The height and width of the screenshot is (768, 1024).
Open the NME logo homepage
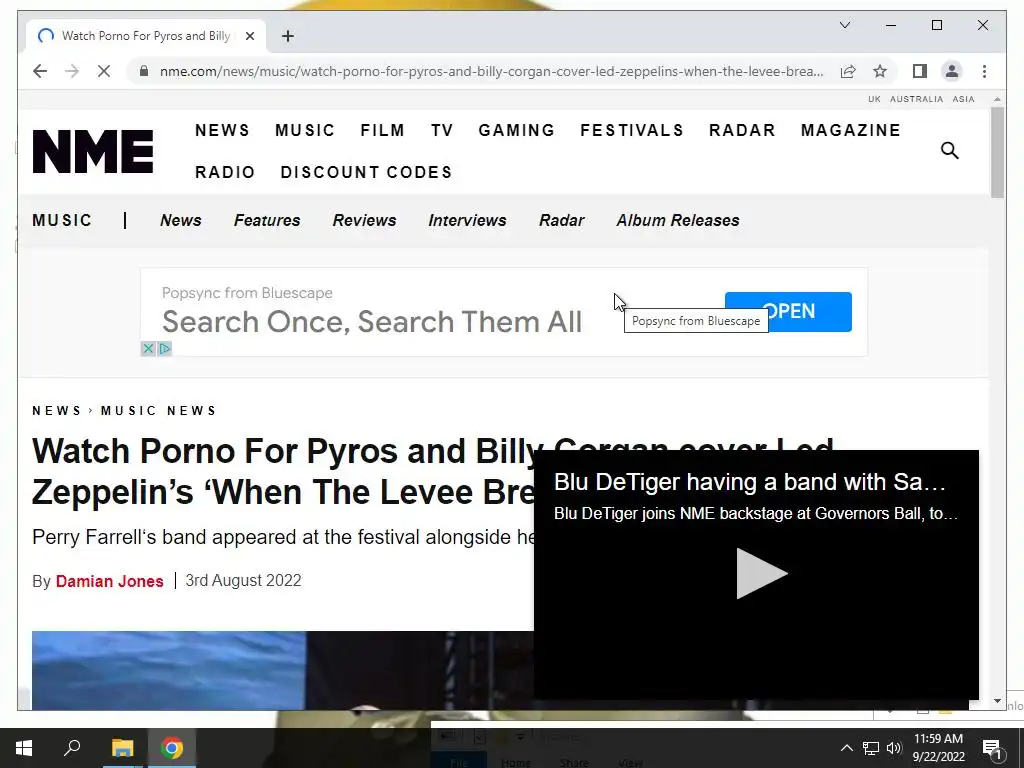point(93,152)
